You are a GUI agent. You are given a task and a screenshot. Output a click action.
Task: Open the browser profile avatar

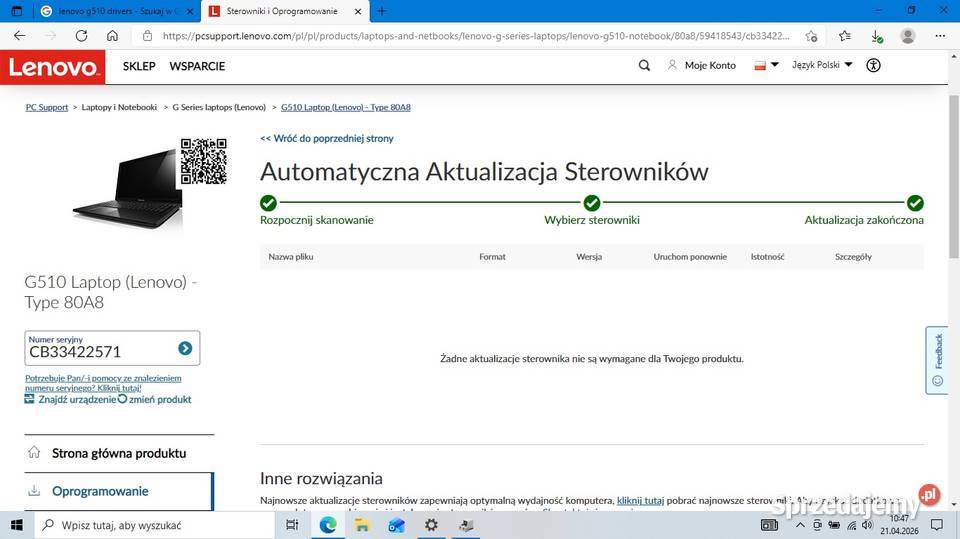coord(908,36)
